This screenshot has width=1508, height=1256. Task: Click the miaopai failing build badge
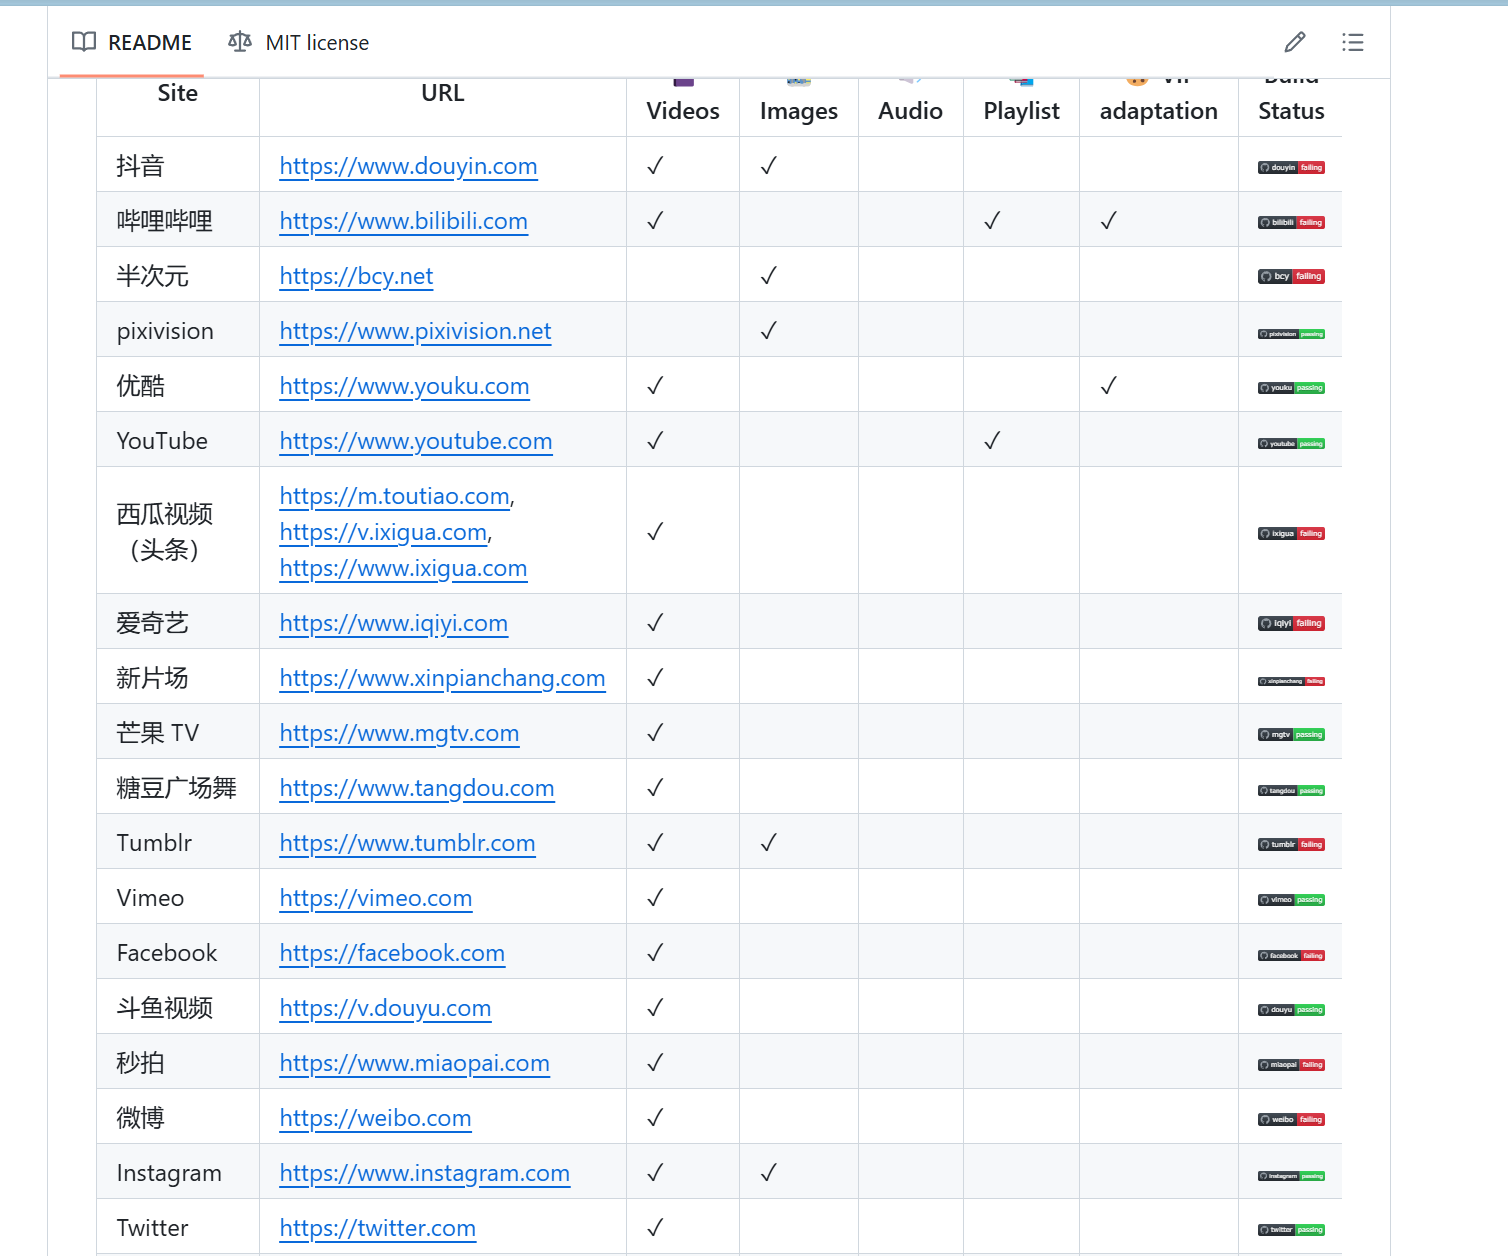click(x=1291, y=1064)
